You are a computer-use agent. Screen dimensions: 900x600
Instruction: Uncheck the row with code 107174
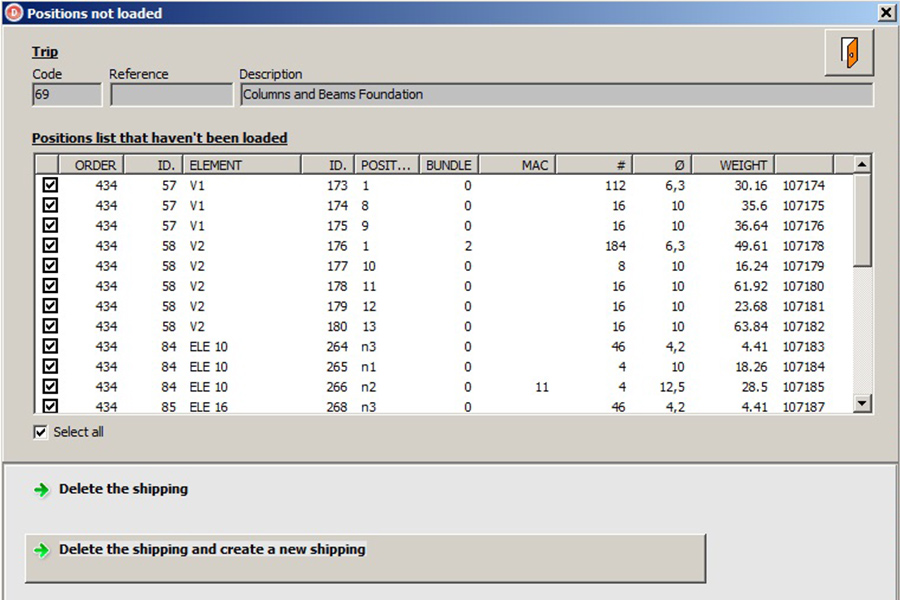pyautogui.click(x=50, y=185)
